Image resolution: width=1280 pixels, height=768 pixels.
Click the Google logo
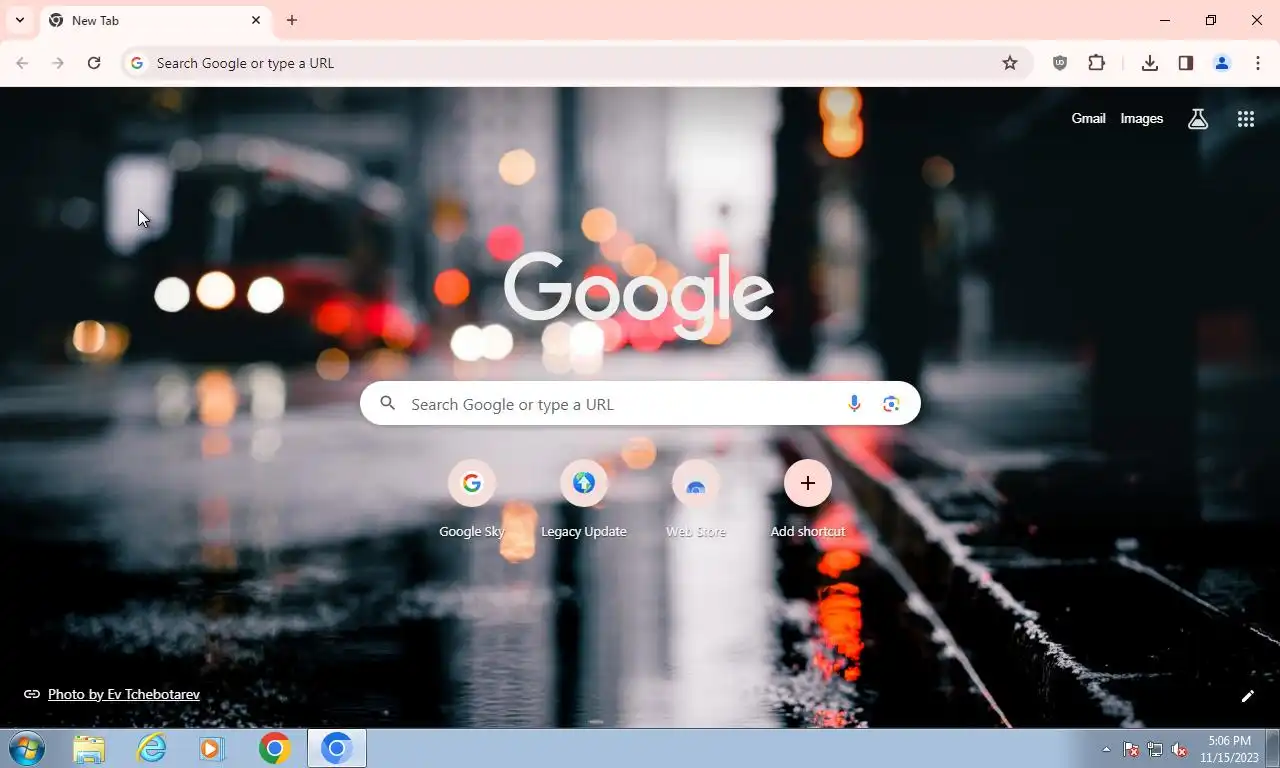(x=639, y=294)
